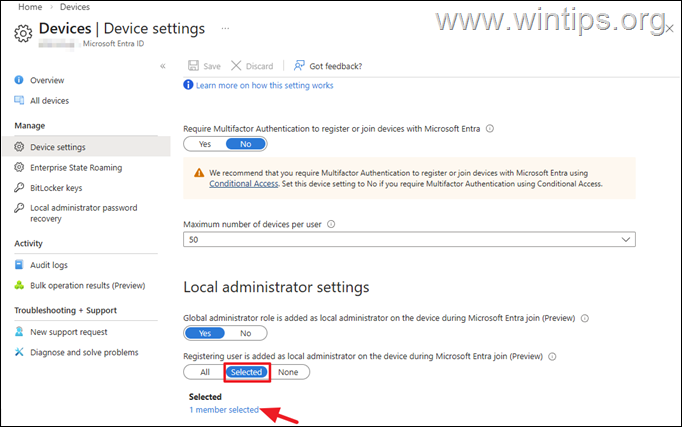Click the Discard X icon
Viewport: 682px width, 427px height.
pyautogui.click(x=236, y=66)
